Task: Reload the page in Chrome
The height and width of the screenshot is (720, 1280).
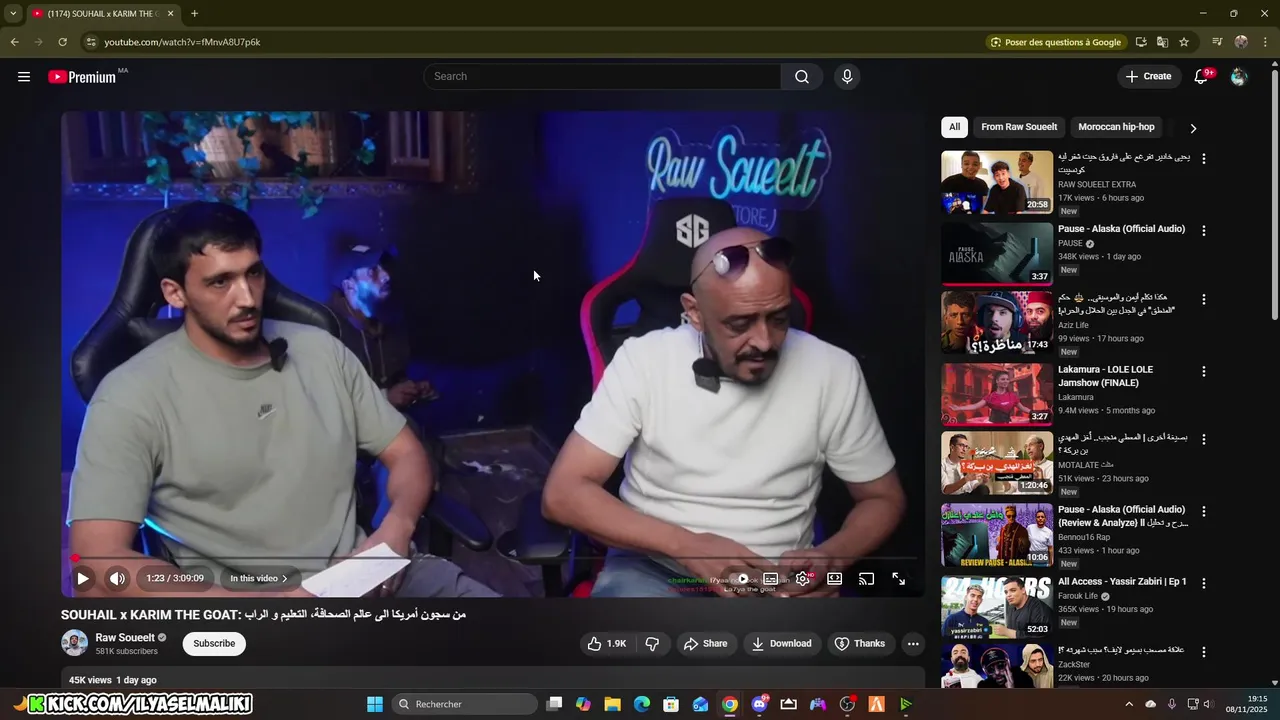Action: (x=62, y=42)
